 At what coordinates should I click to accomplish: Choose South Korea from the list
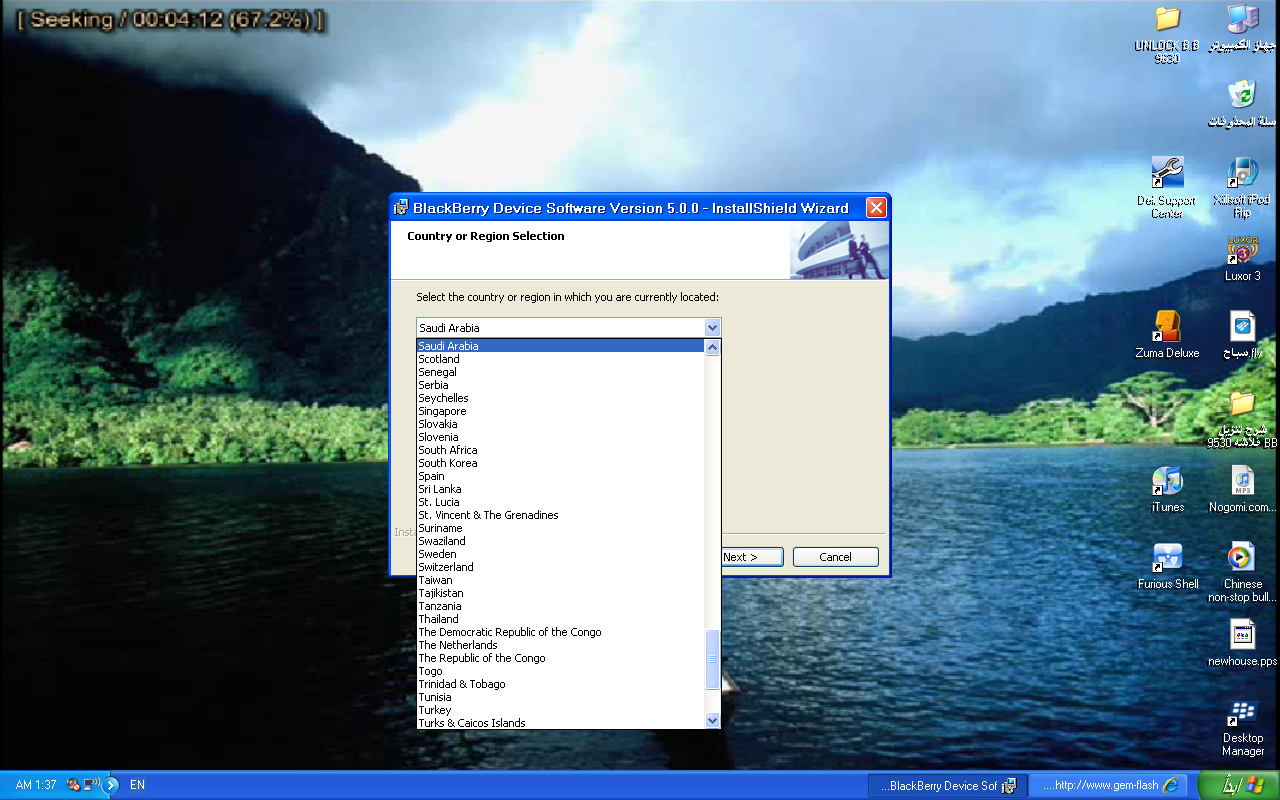pos(561,463)
